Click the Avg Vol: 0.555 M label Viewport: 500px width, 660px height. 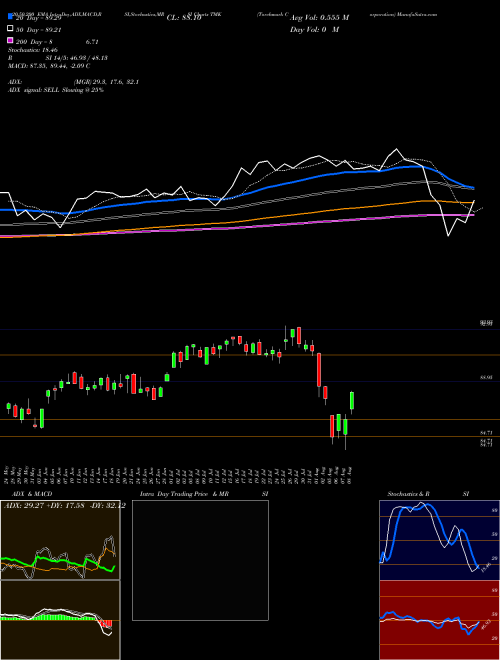point(319,18)
